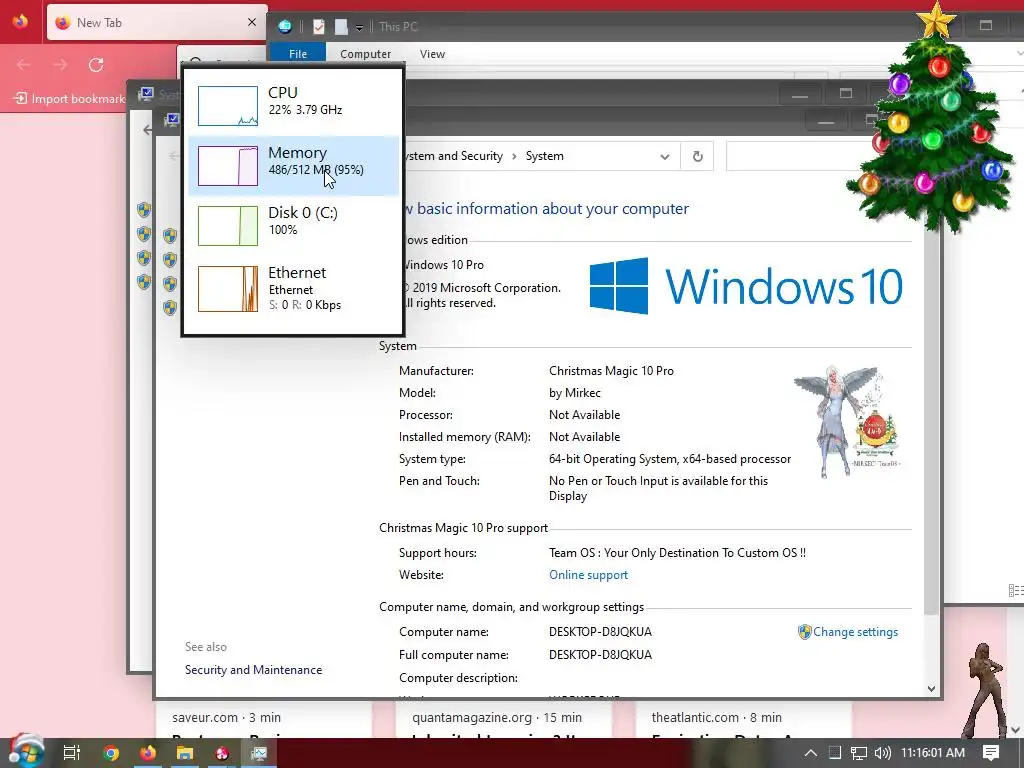1024x768 pixels.
Task: Open Task View from the taskbar
Action: (71, 753)
